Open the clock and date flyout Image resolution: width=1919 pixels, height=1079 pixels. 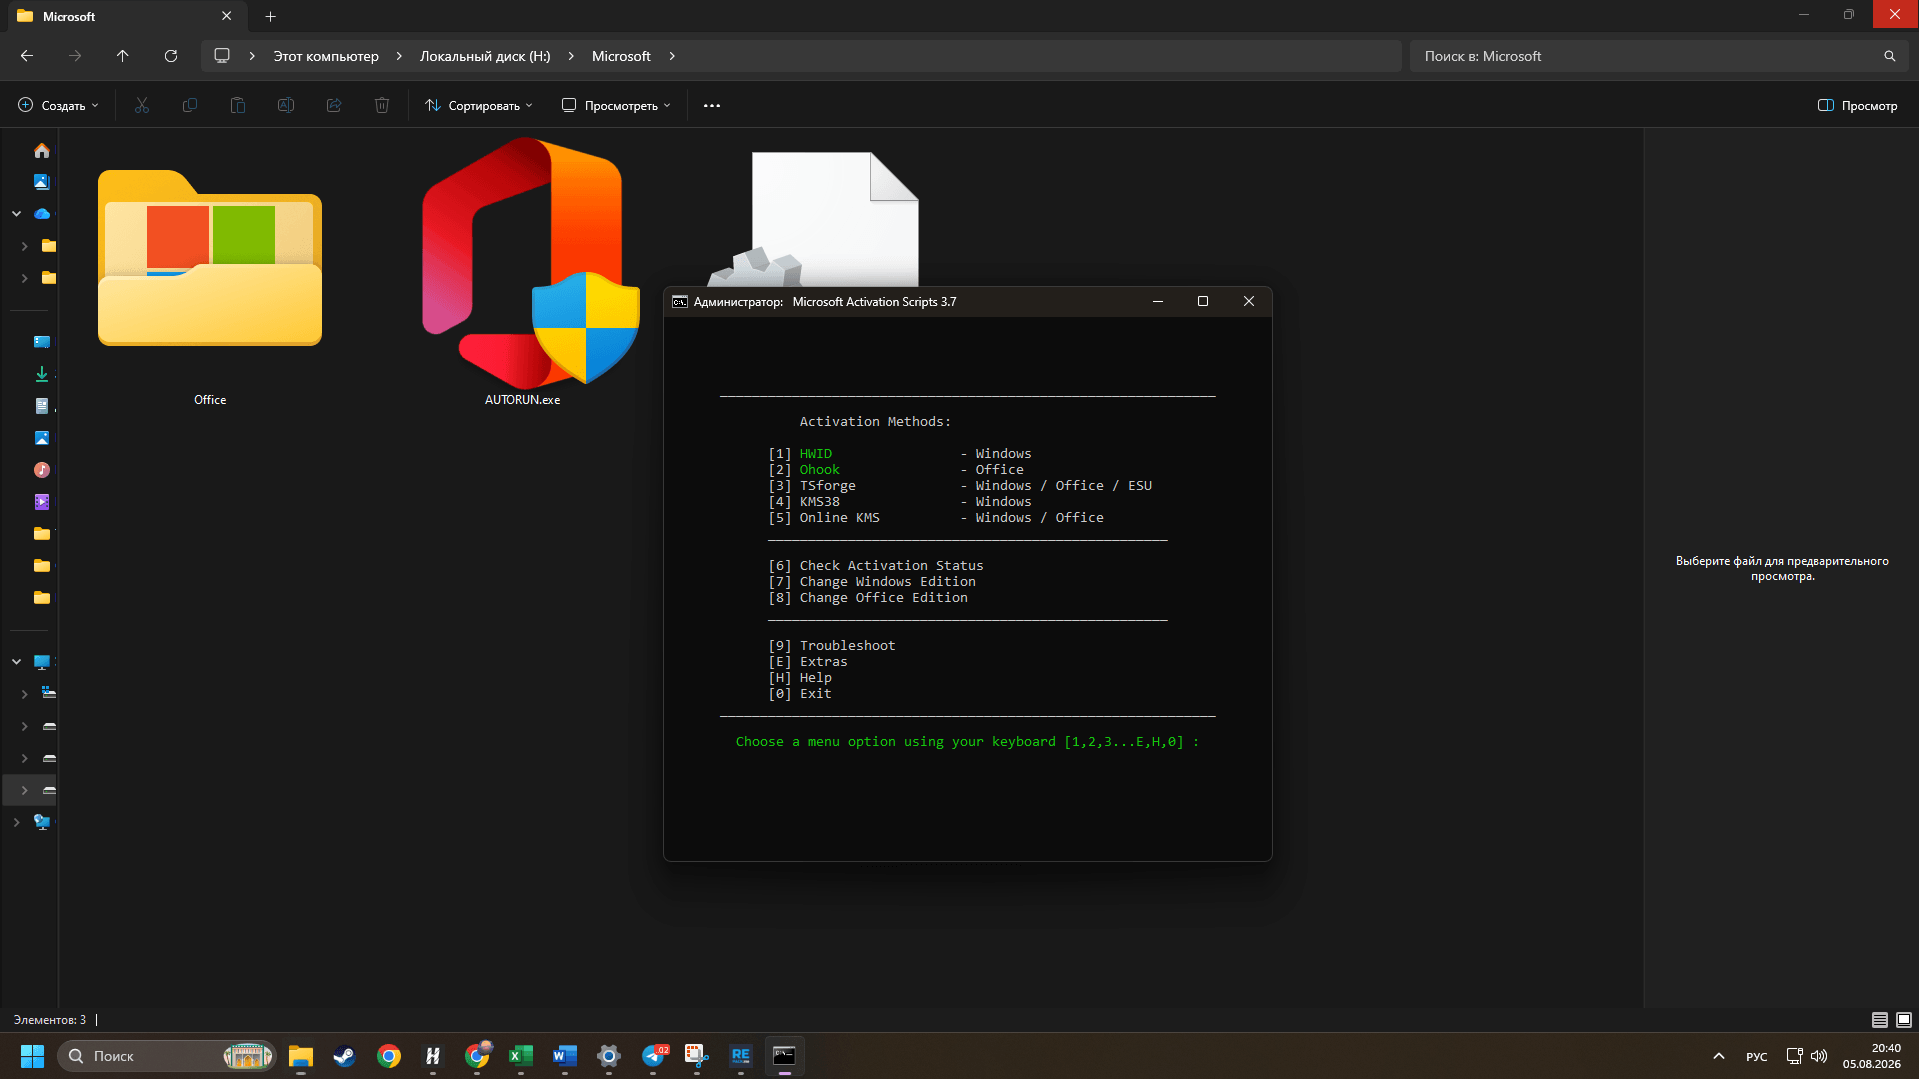tap(1873, 1056)
